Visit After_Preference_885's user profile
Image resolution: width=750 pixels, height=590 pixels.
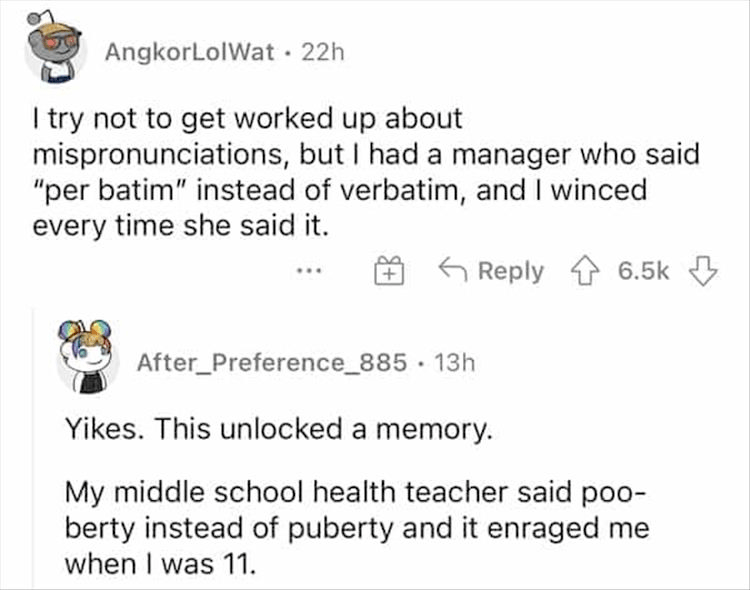coord(271,362)
